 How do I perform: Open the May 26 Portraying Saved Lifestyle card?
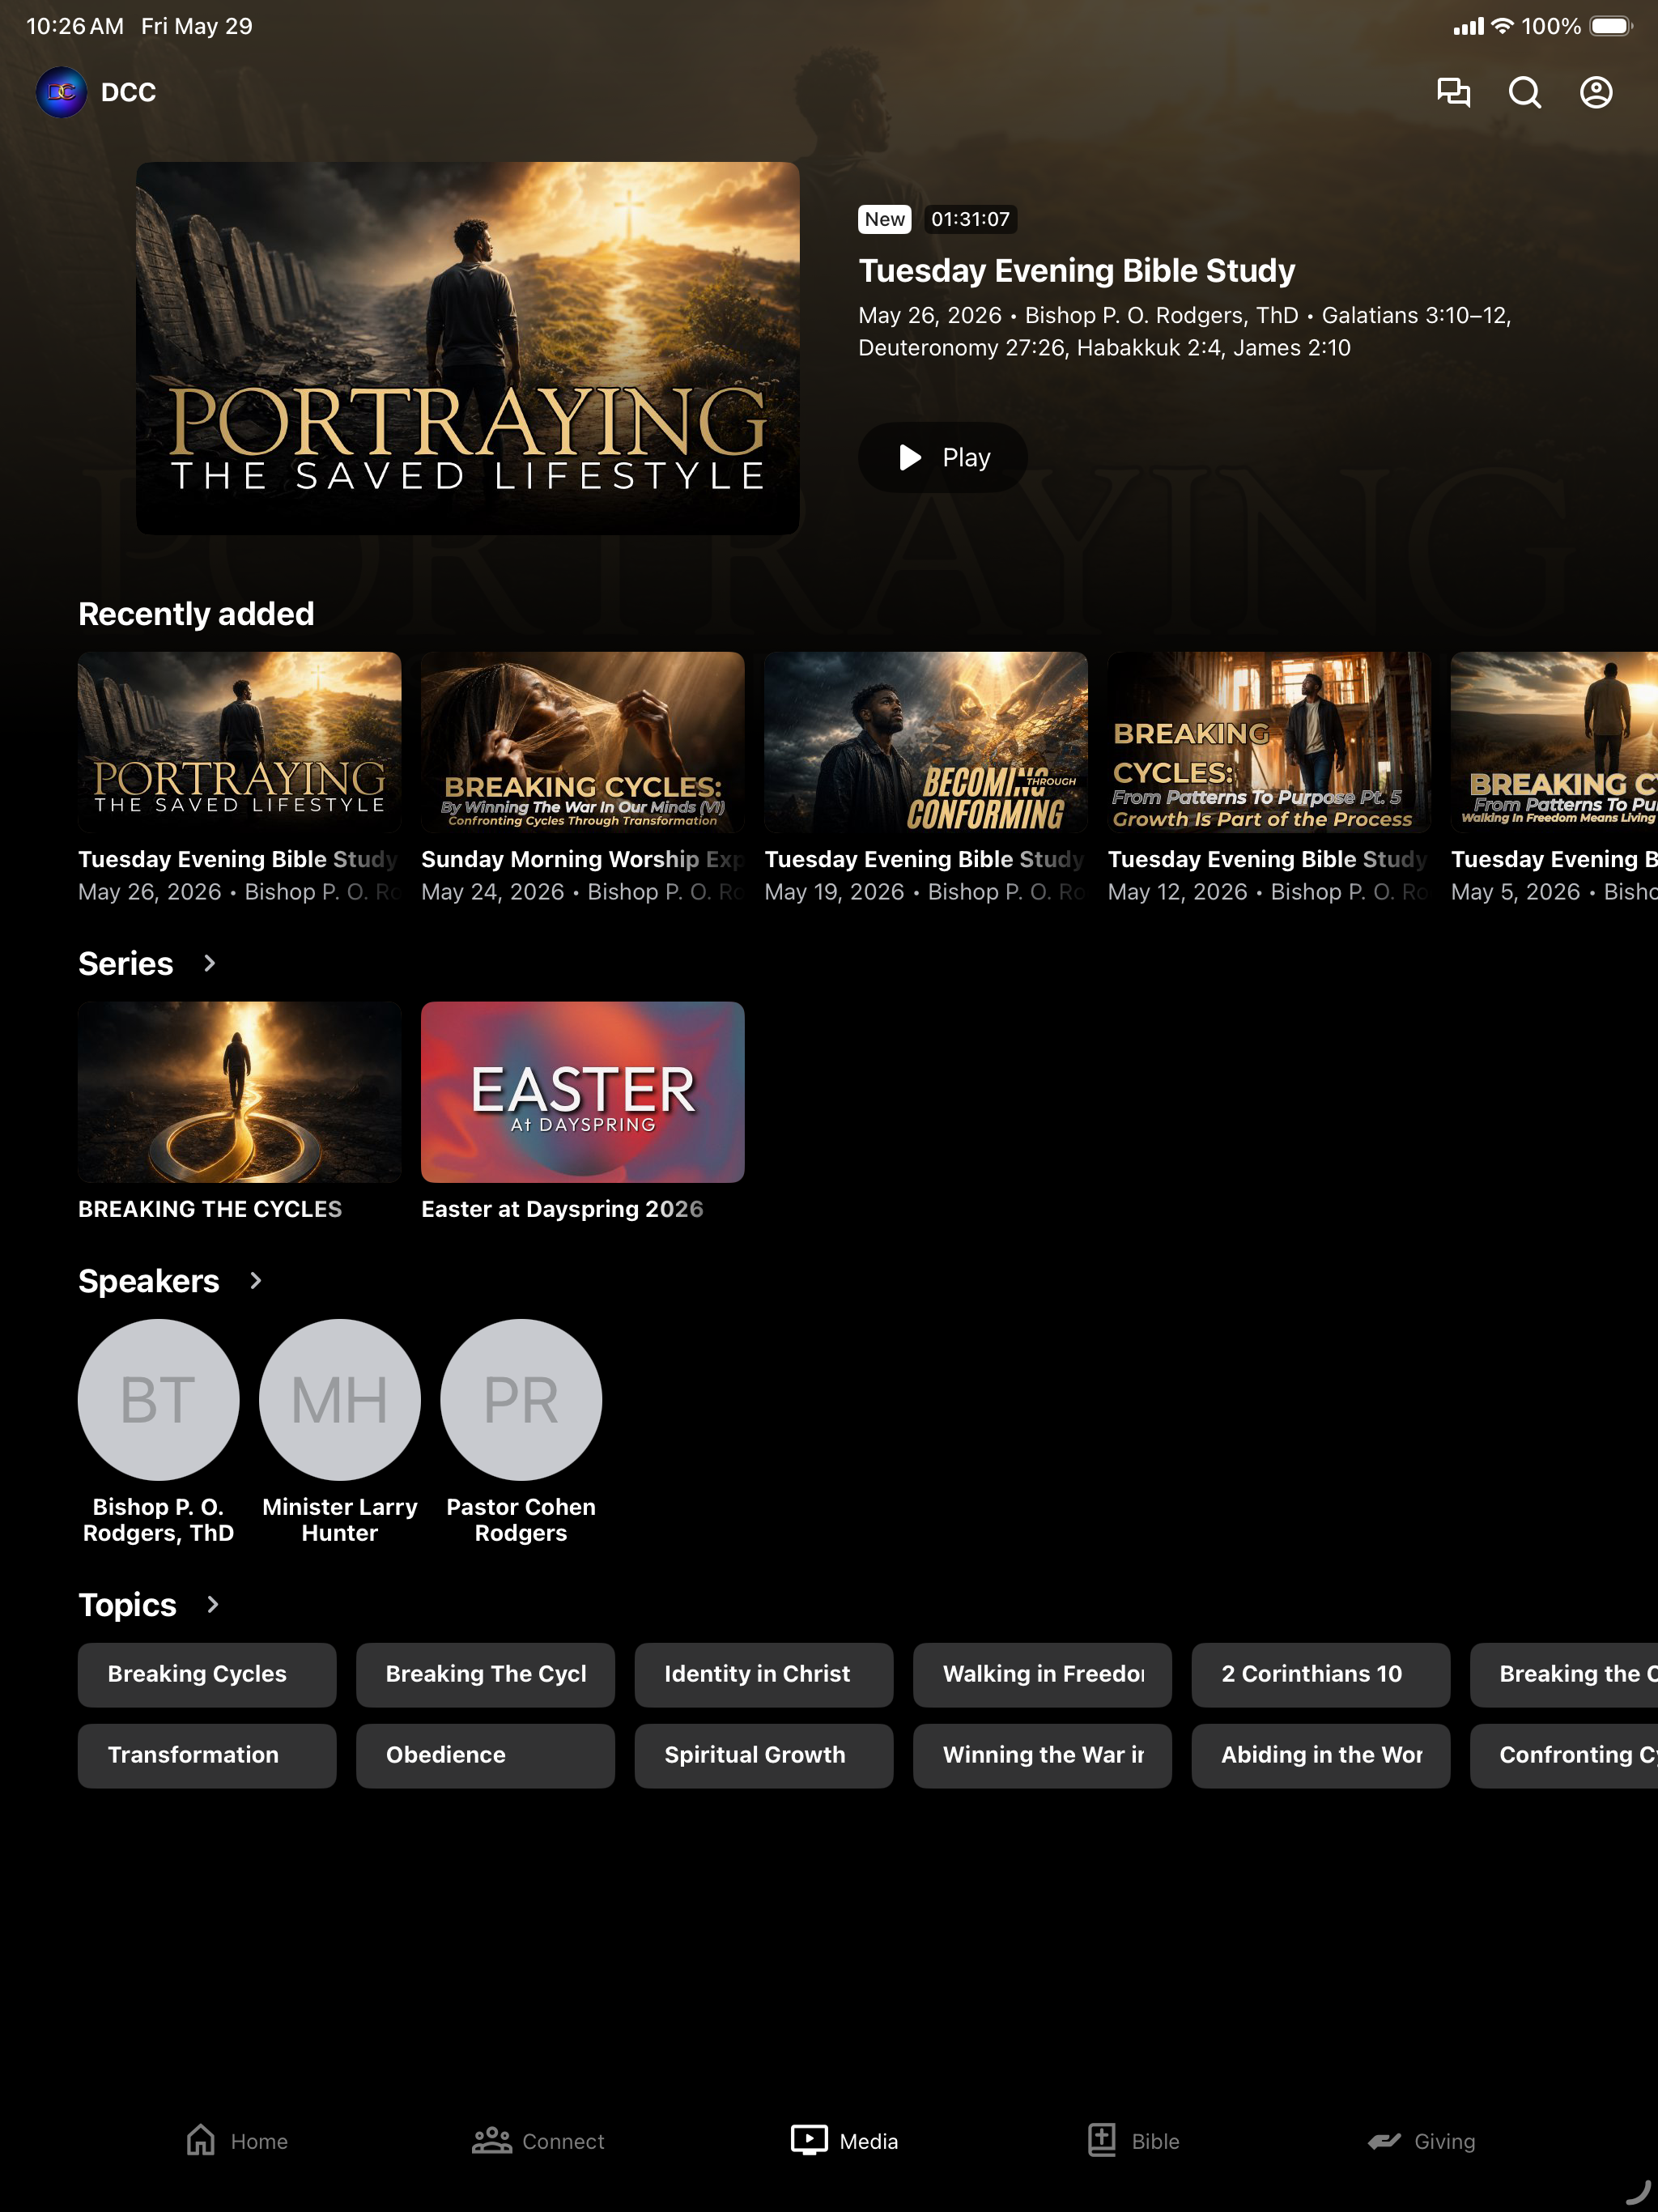coord(239,742)
